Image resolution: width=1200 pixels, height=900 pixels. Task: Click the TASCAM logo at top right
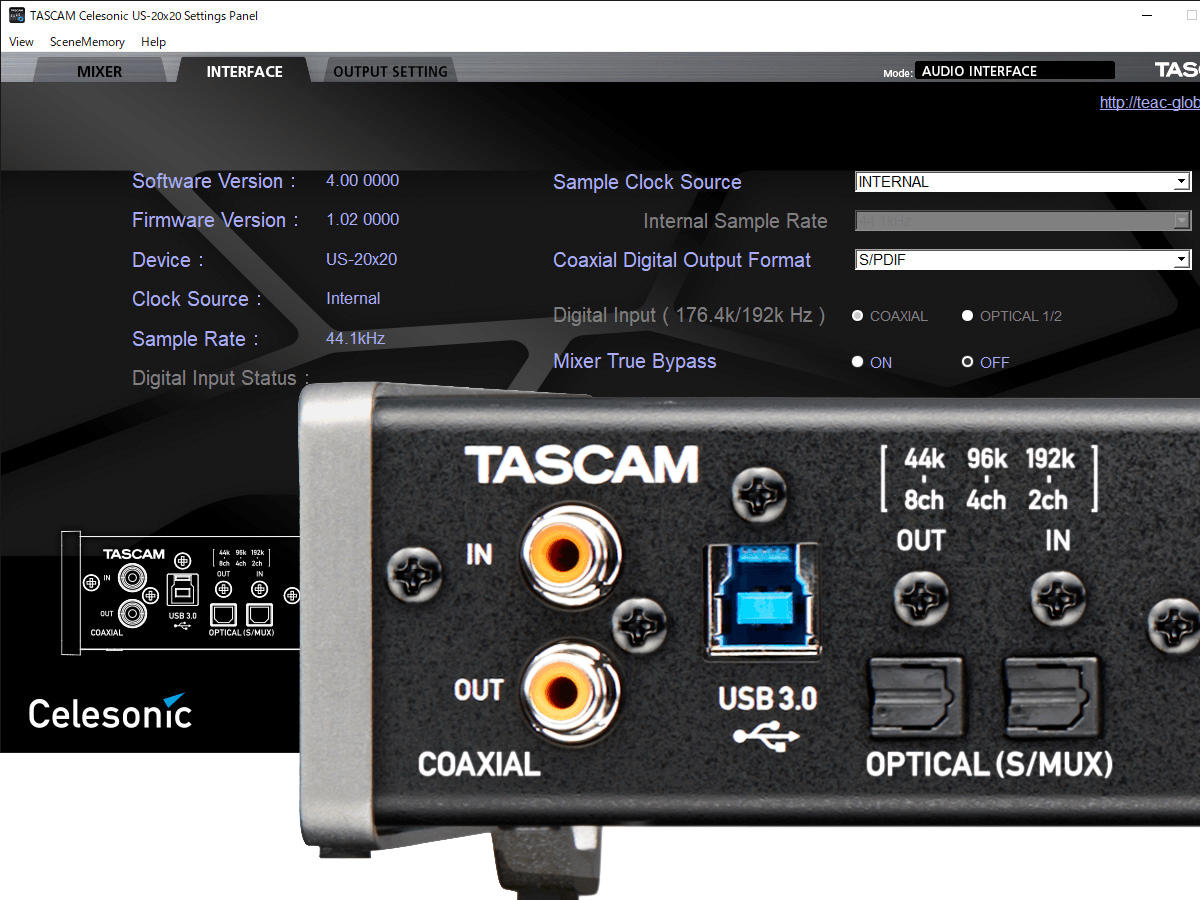click(x=1178, y=68)
